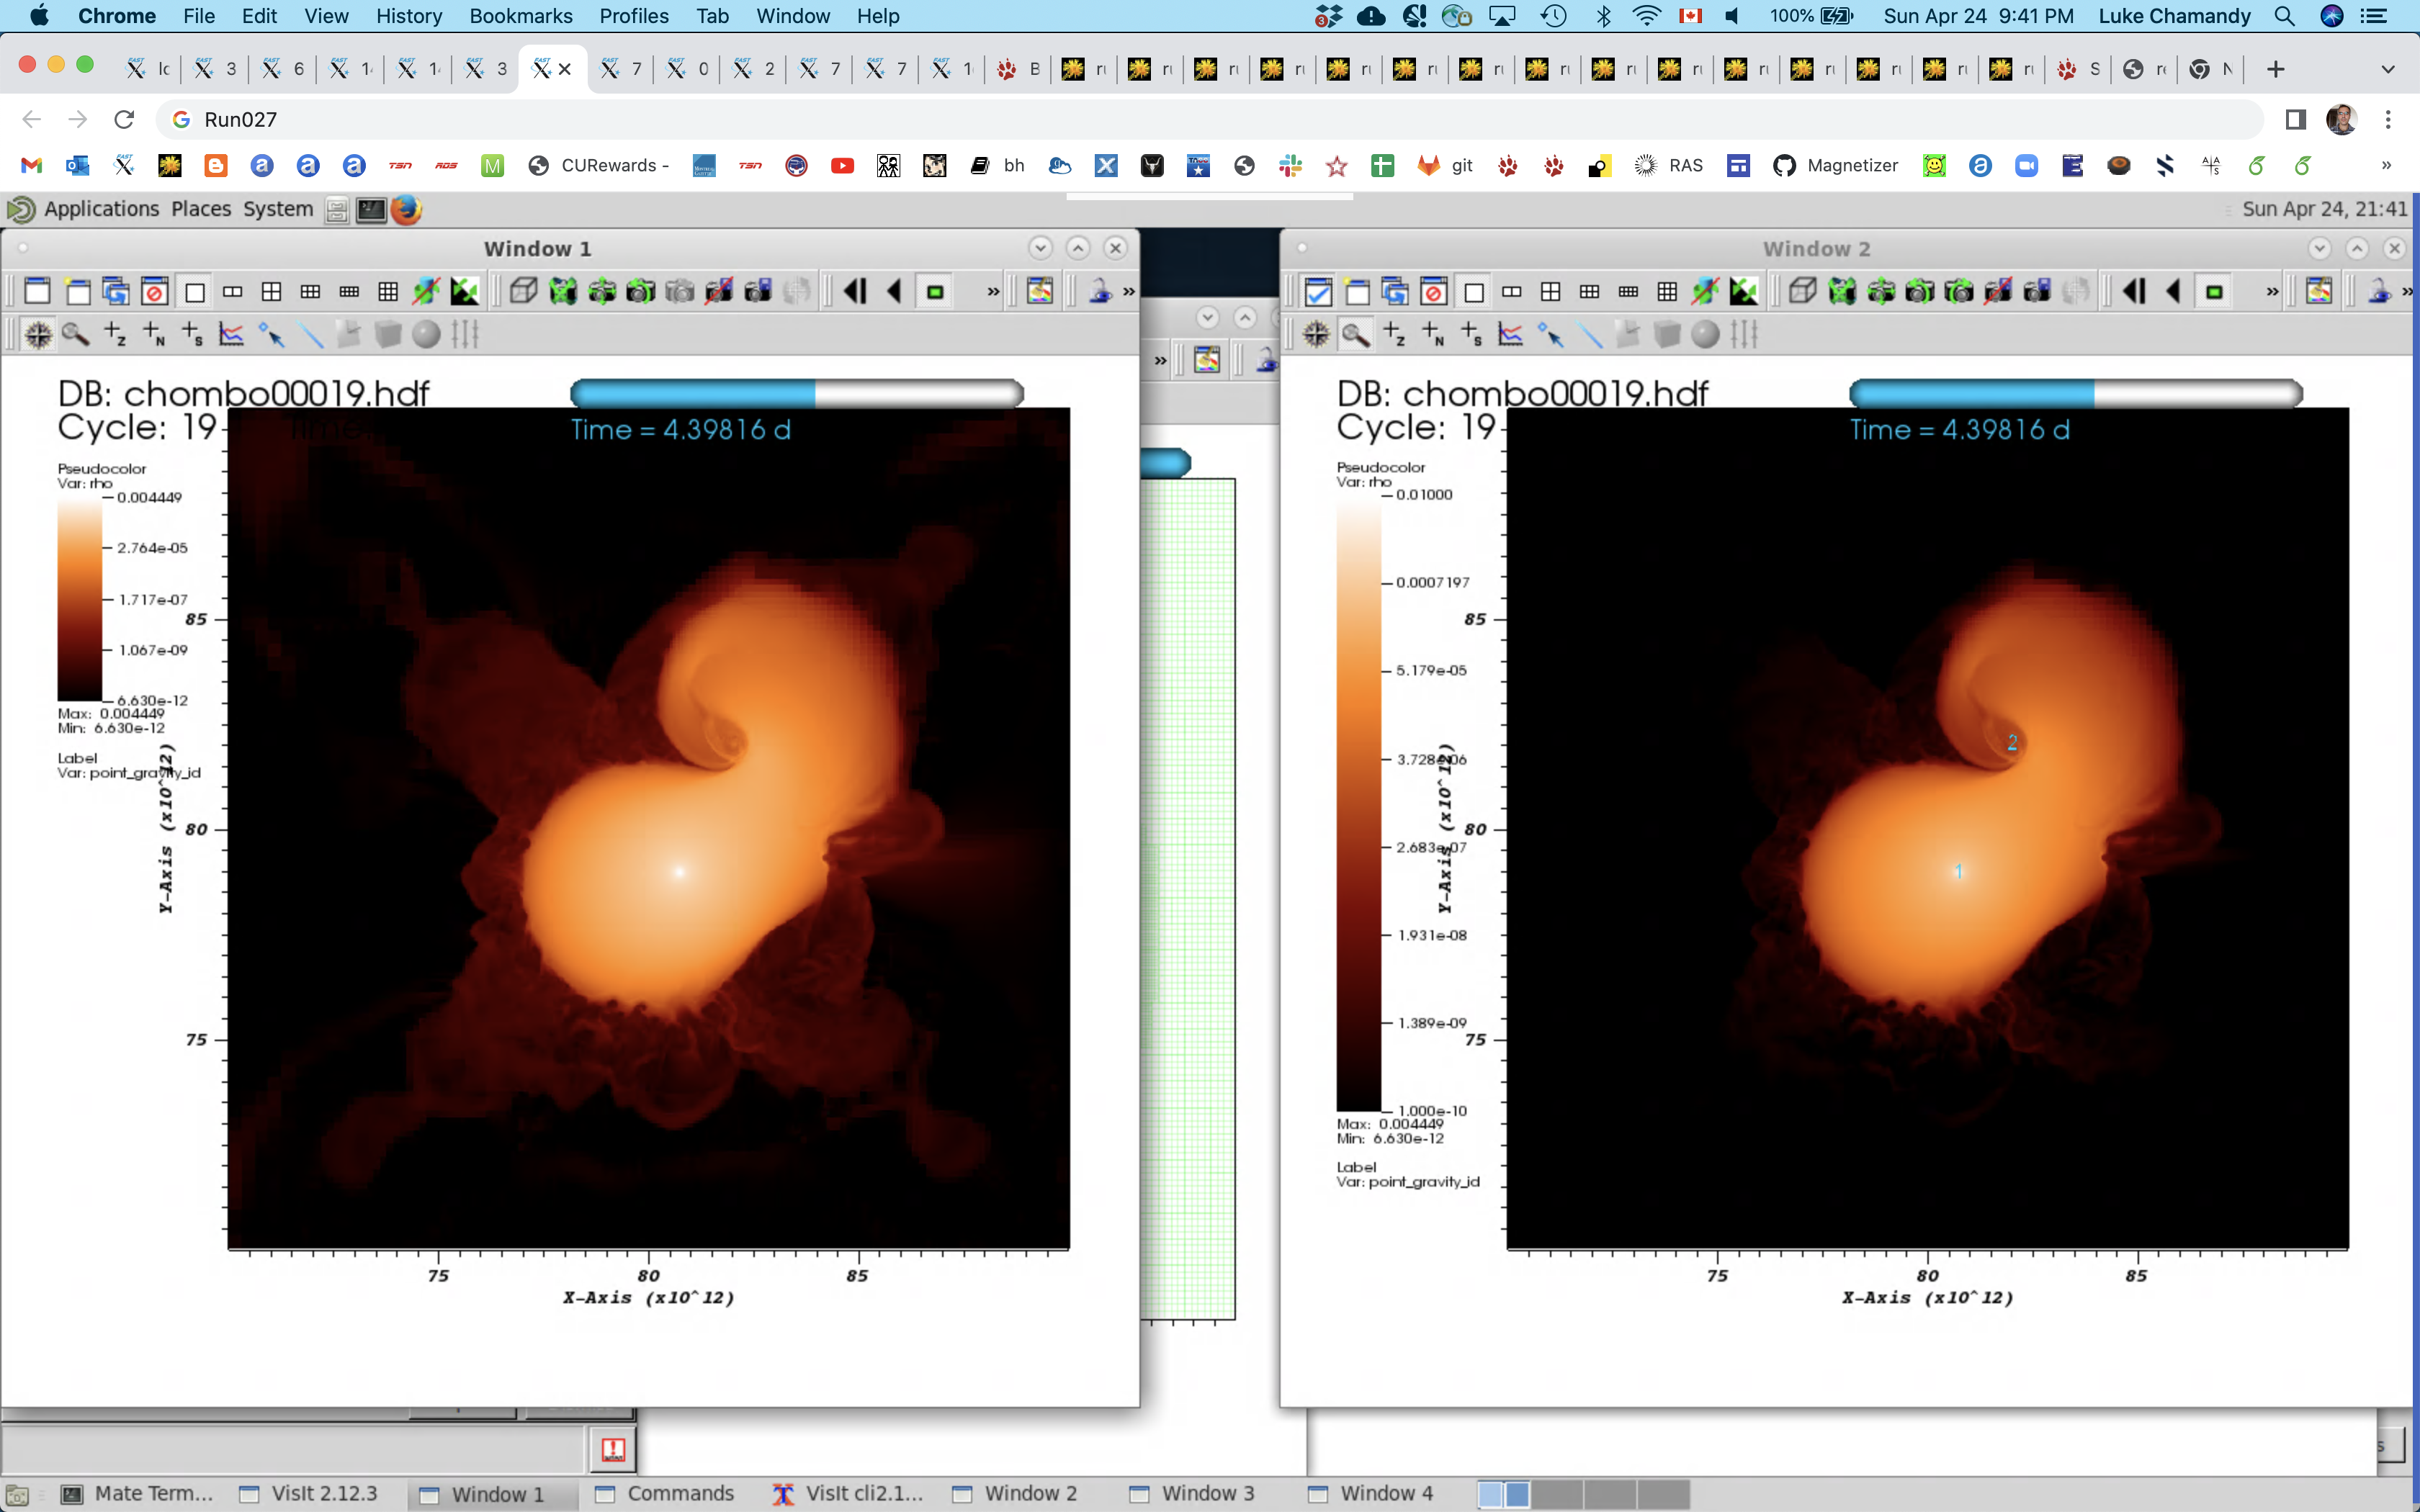The width and height of the screenshot is (2420, 1512).
Task: Toggle spin mode in Window 1
Action: 426,291
